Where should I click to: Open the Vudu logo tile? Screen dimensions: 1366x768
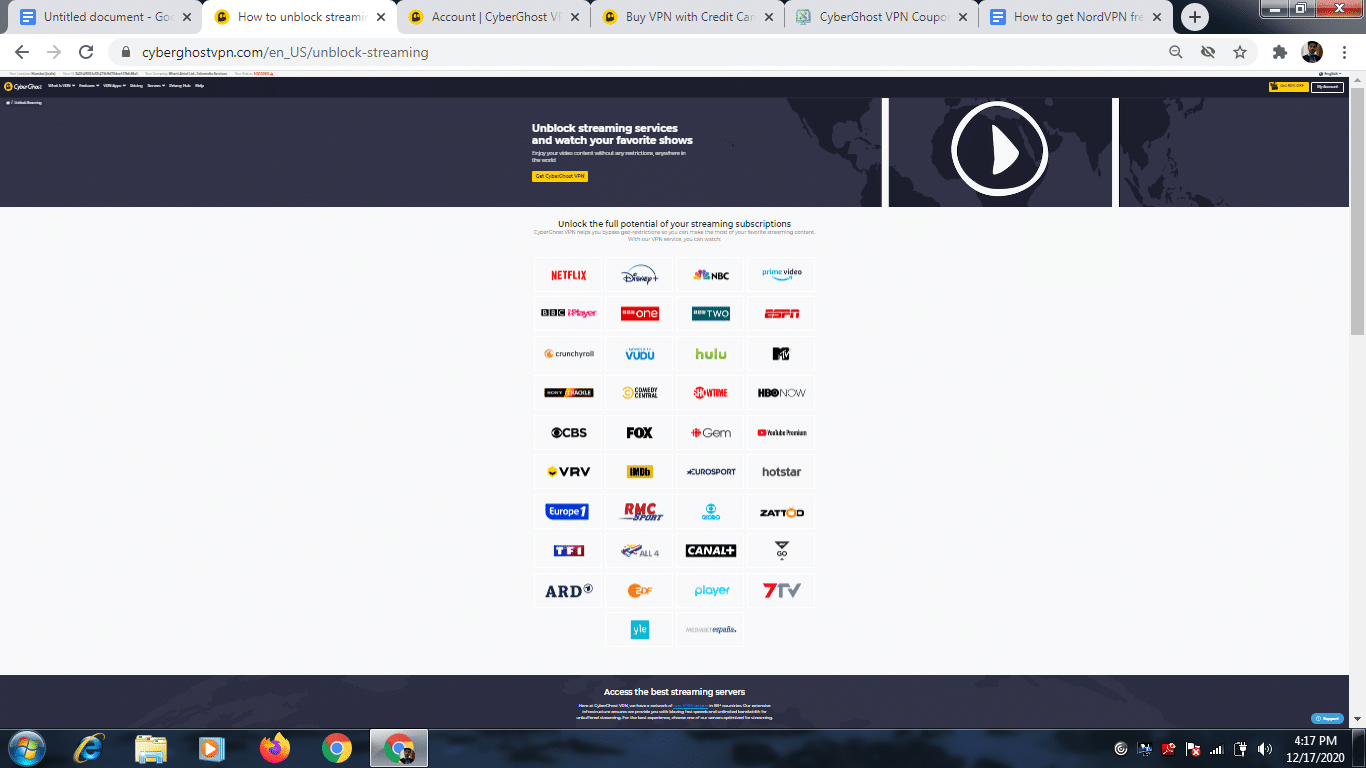pos(640,354)
